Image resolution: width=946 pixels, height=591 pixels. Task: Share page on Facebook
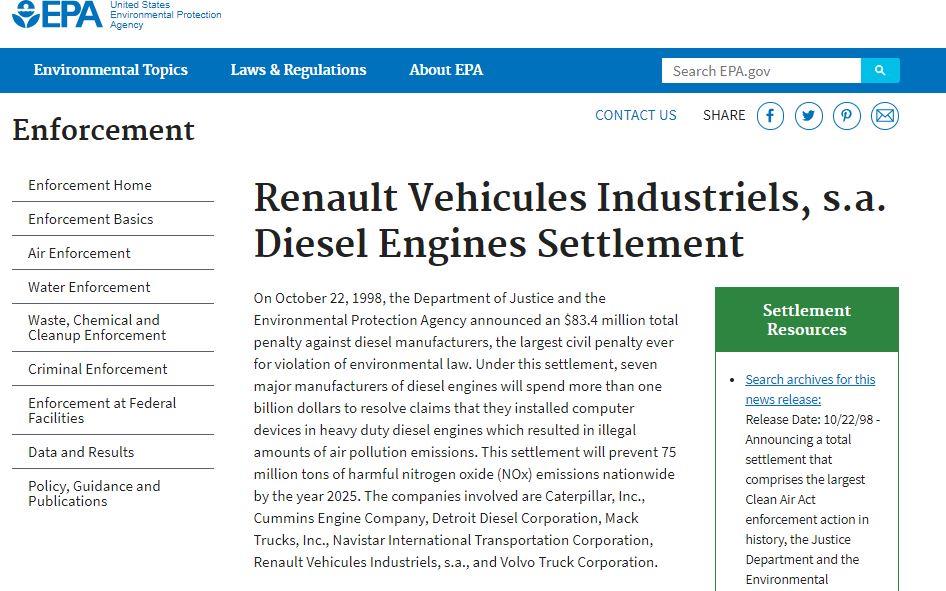(x=770, y=116)
